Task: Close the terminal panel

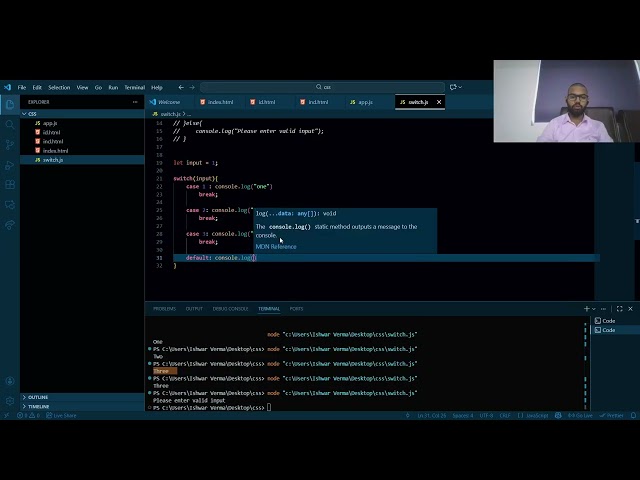Action: [630, 309]
